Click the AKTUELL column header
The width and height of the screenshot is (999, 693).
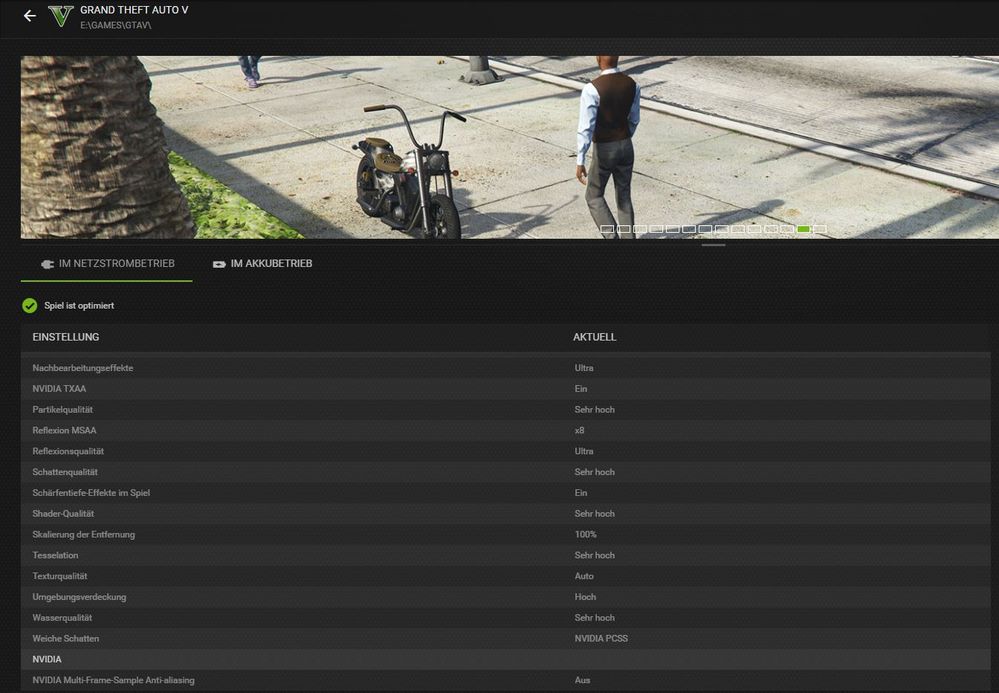[x=594, y=337]
